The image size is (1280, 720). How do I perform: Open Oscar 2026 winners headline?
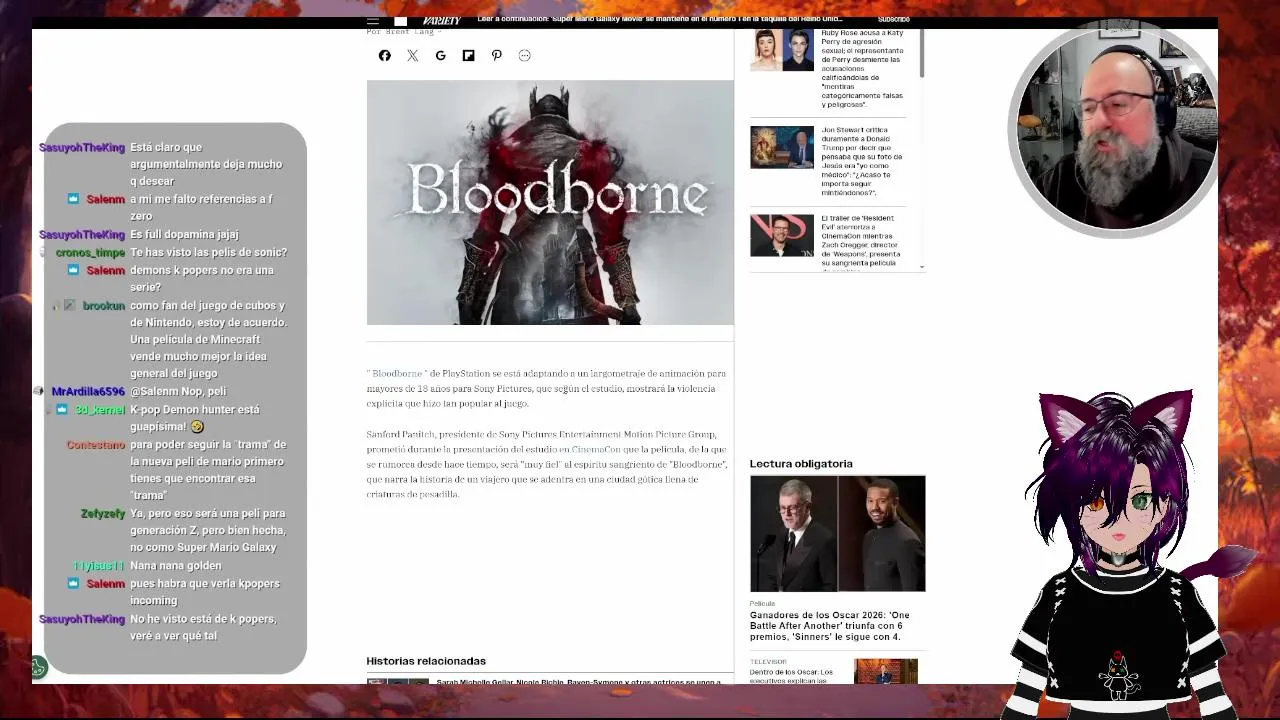click(x=830, y=626)
